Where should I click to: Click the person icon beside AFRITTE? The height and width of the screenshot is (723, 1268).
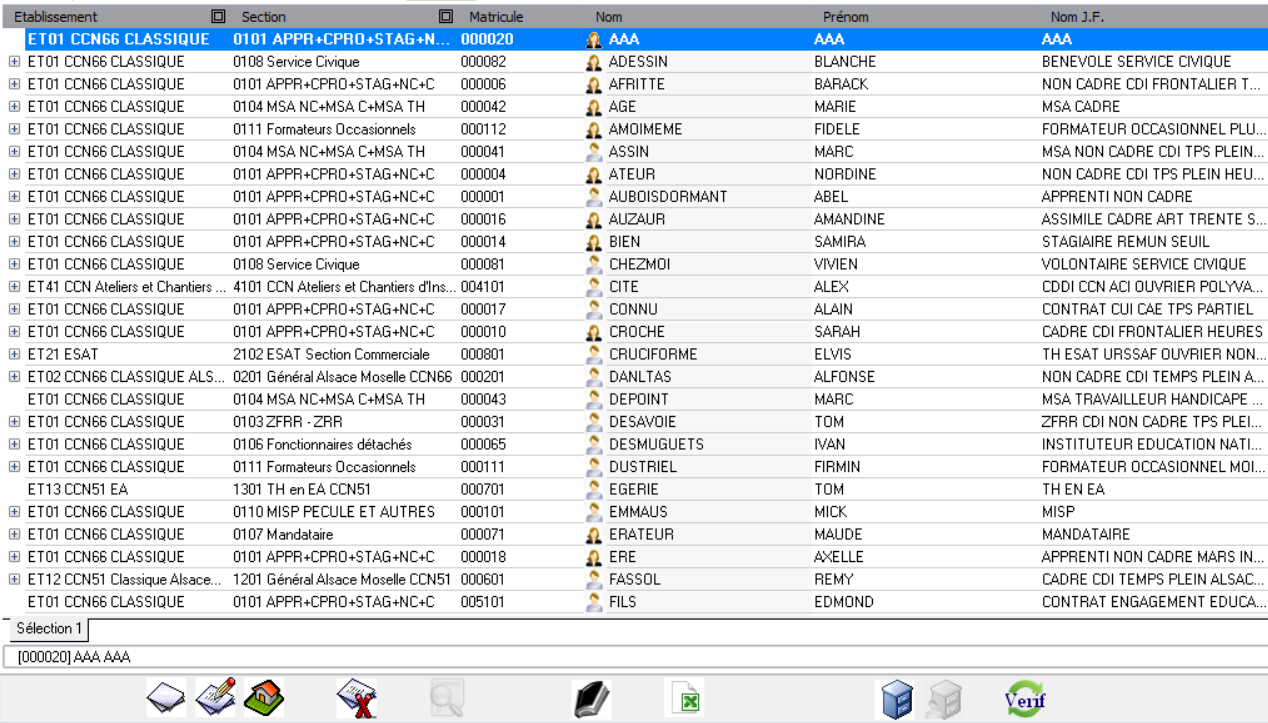(x=594, y=84)
